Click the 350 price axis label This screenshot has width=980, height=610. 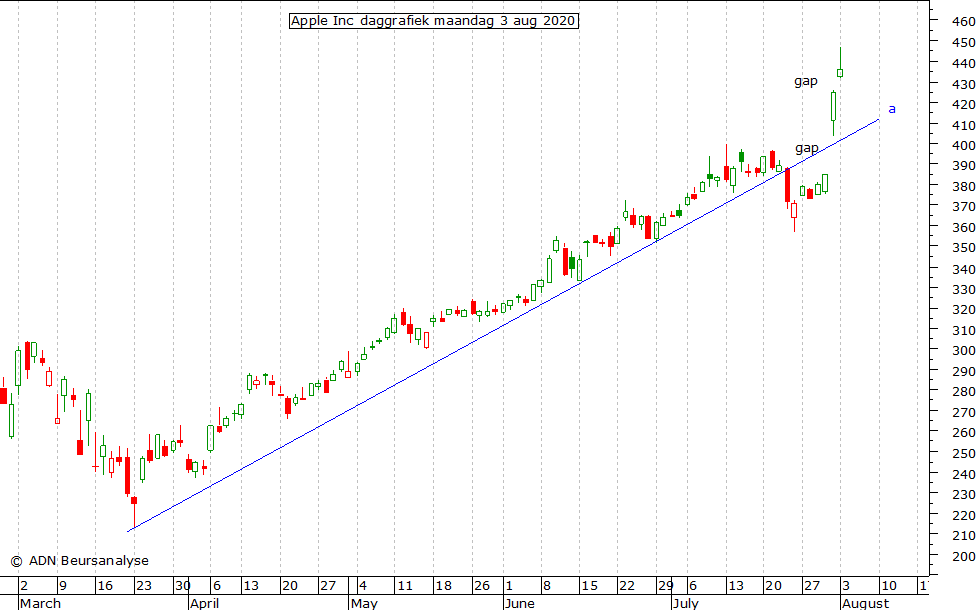962,248
